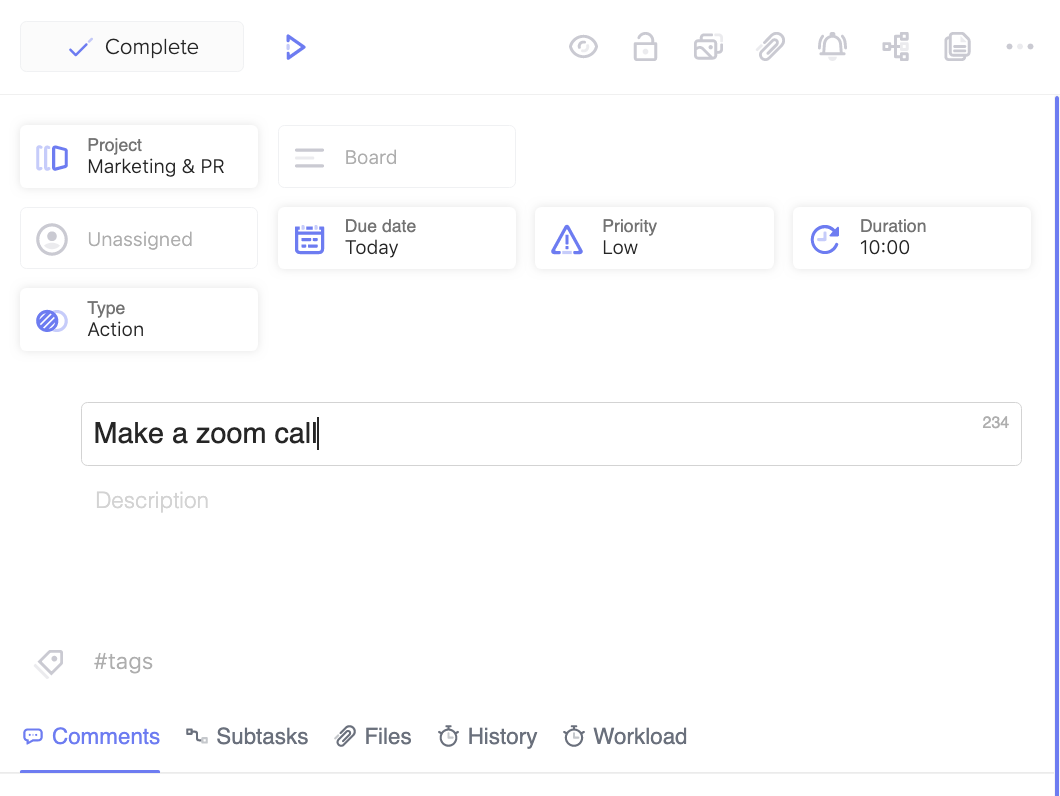Screen dimensions: 1060x796
Task: Toggle the task Type Action selector
Action: [139, 320]
